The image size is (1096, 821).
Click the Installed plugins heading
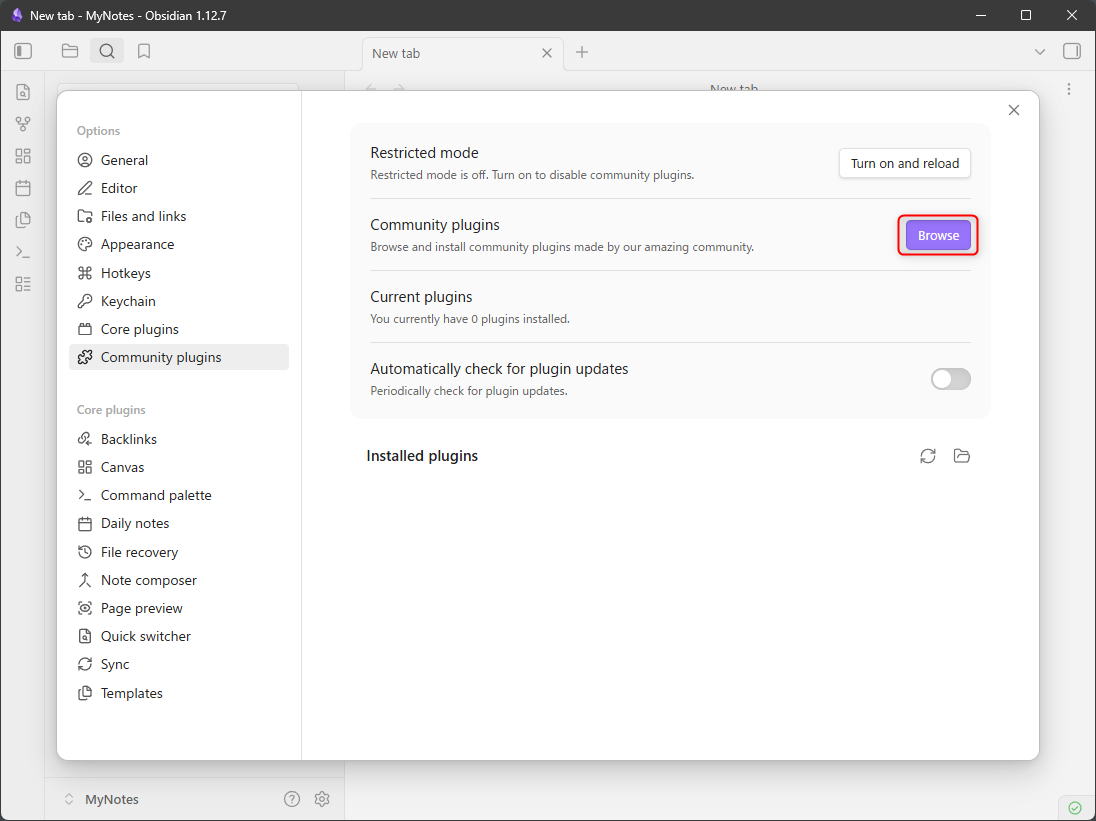pyautogui.click(x=422, y=456)
